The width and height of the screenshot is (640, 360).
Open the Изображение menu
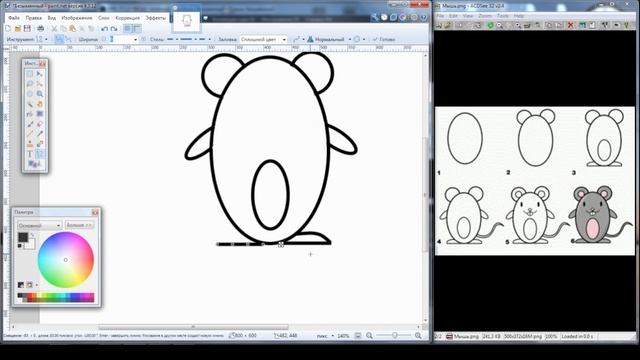click(x=77, y=18)
